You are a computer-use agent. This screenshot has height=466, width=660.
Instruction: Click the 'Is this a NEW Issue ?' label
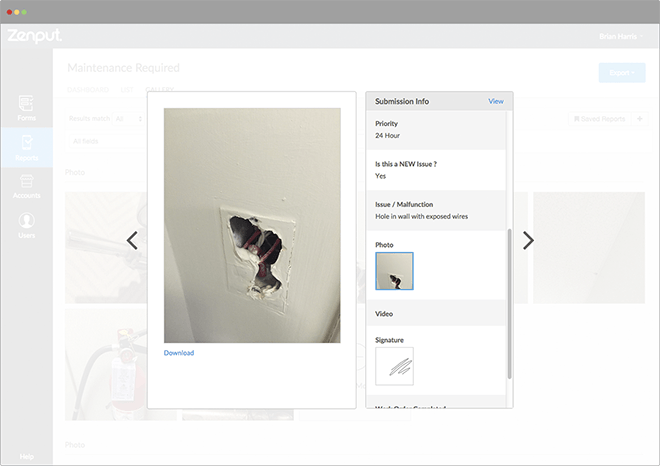pos(406,164)
